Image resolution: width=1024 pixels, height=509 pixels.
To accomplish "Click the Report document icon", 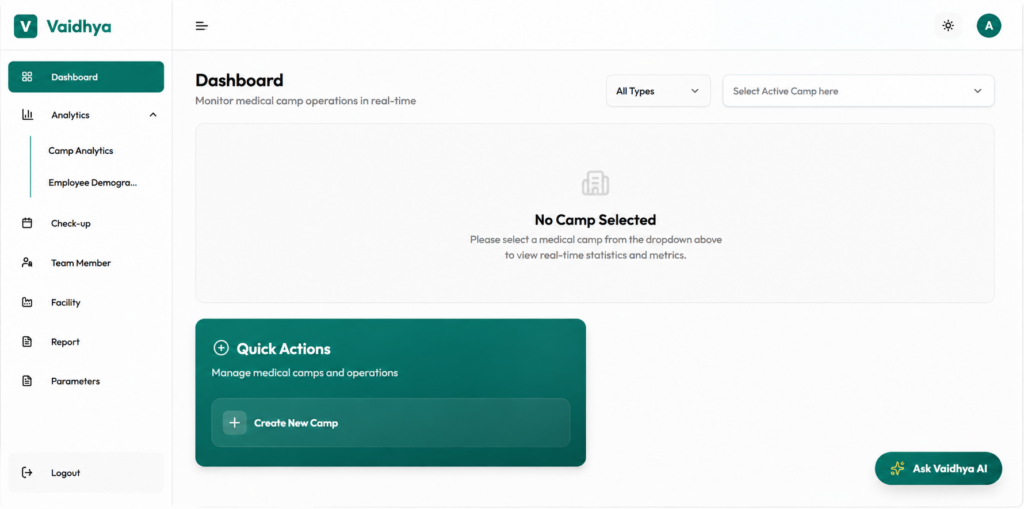I will (x=27, y=342).
